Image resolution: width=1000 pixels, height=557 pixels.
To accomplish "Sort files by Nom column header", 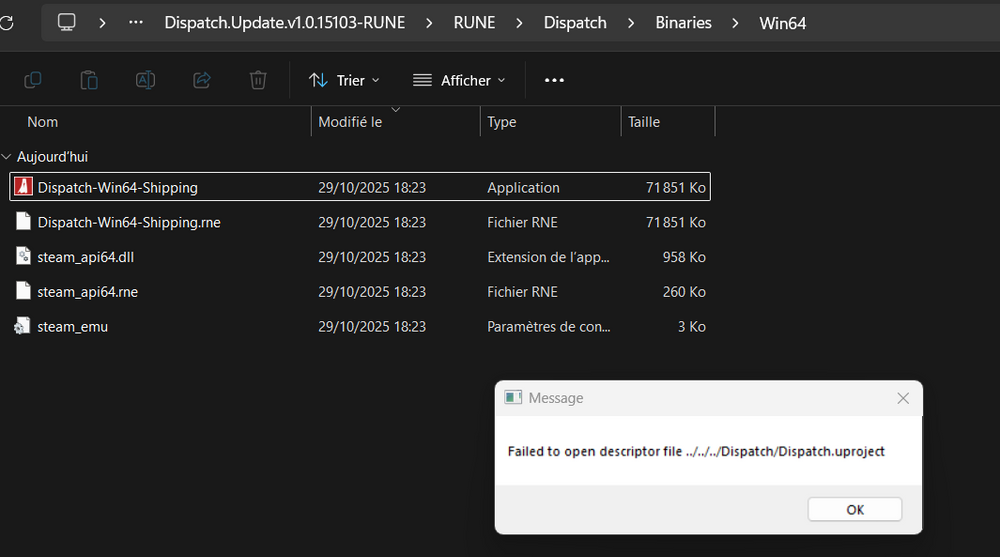I will pos(43,122).
